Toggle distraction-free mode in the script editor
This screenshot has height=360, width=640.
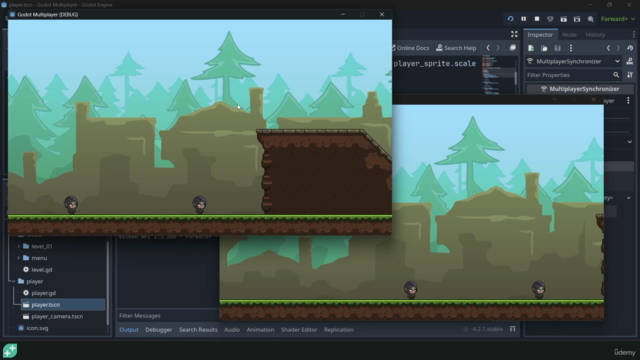[x=514, y=34]
